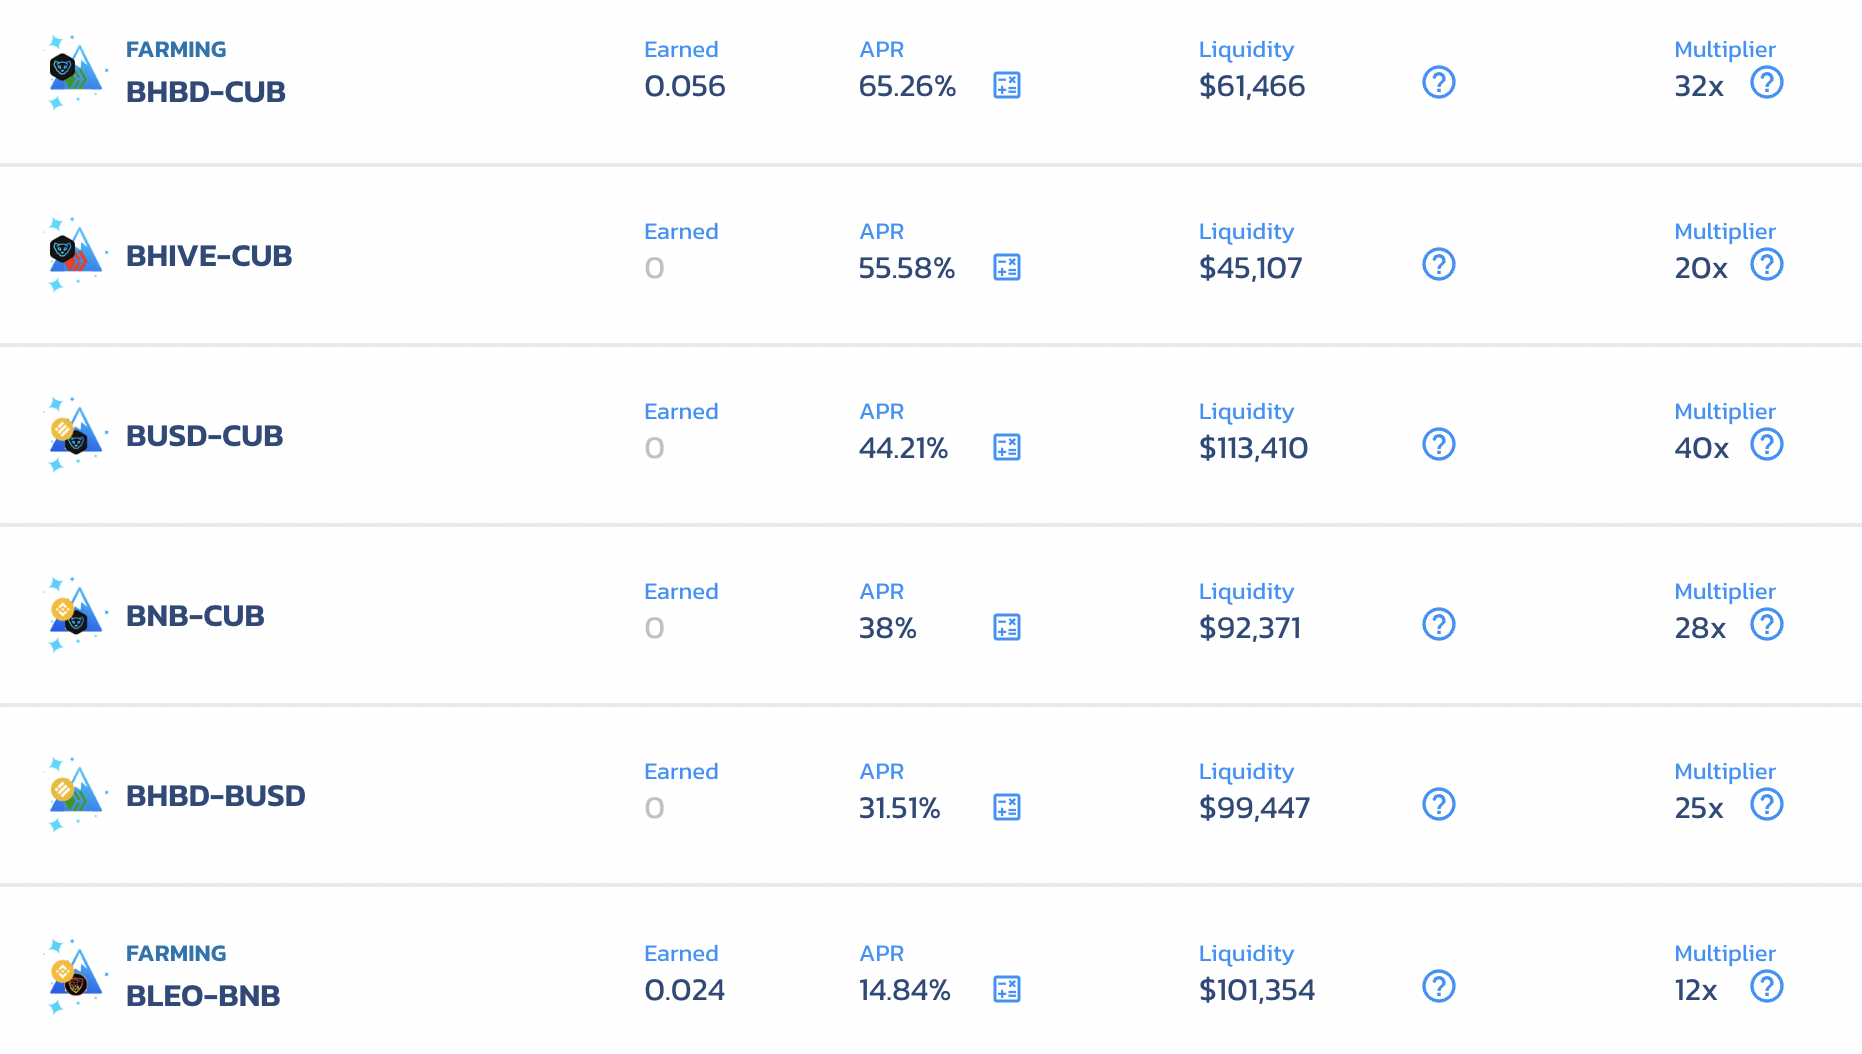This screenshot has height=1054, width=1862.
Task: Click the BHBD-BUSD farm name
Action: [x=215, y=796]
